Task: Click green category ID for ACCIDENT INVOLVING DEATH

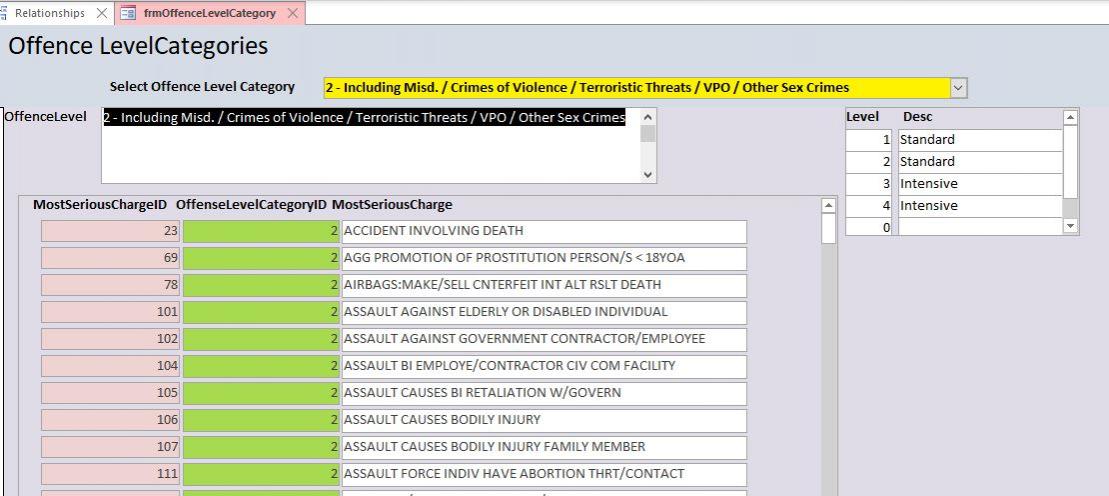Action: click(261, 231)
